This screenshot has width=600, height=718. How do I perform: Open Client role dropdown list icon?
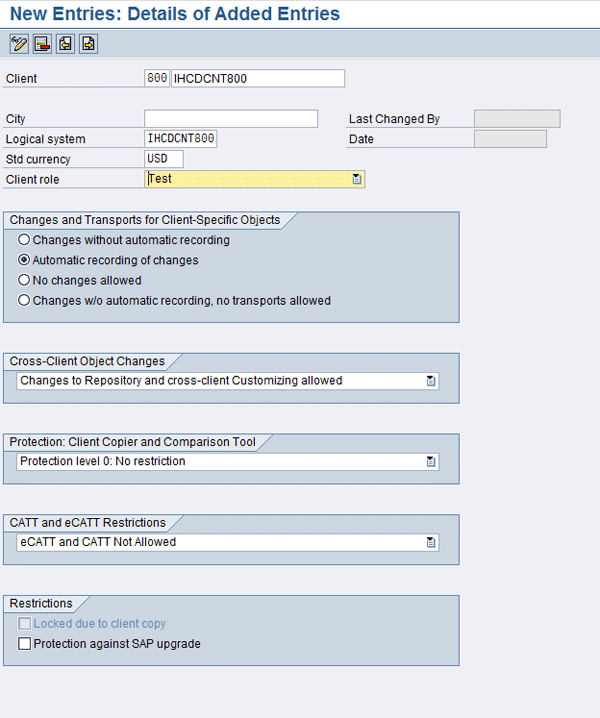pos(356,179)
